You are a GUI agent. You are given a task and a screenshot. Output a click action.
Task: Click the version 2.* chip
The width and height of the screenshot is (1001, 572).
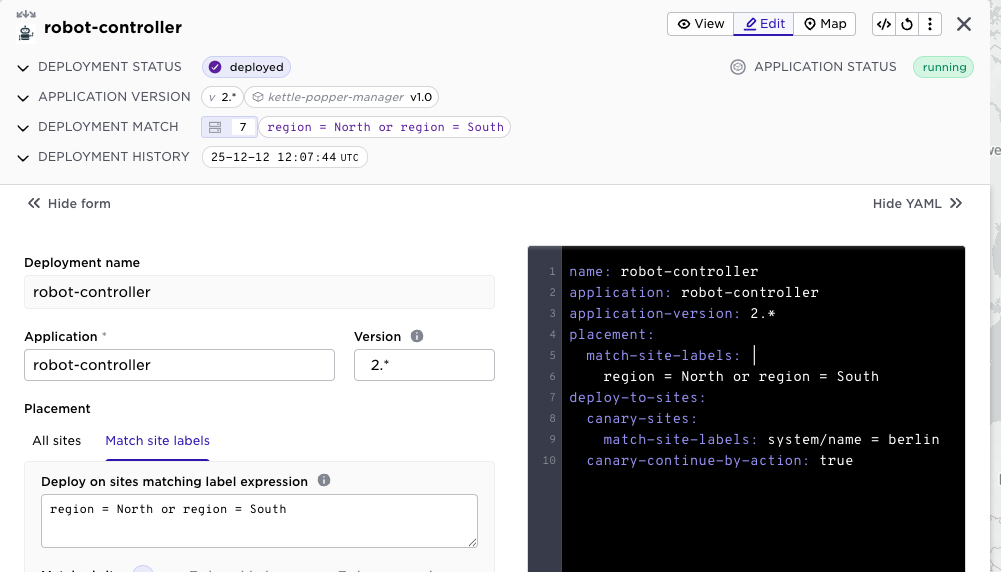point(222,97)
